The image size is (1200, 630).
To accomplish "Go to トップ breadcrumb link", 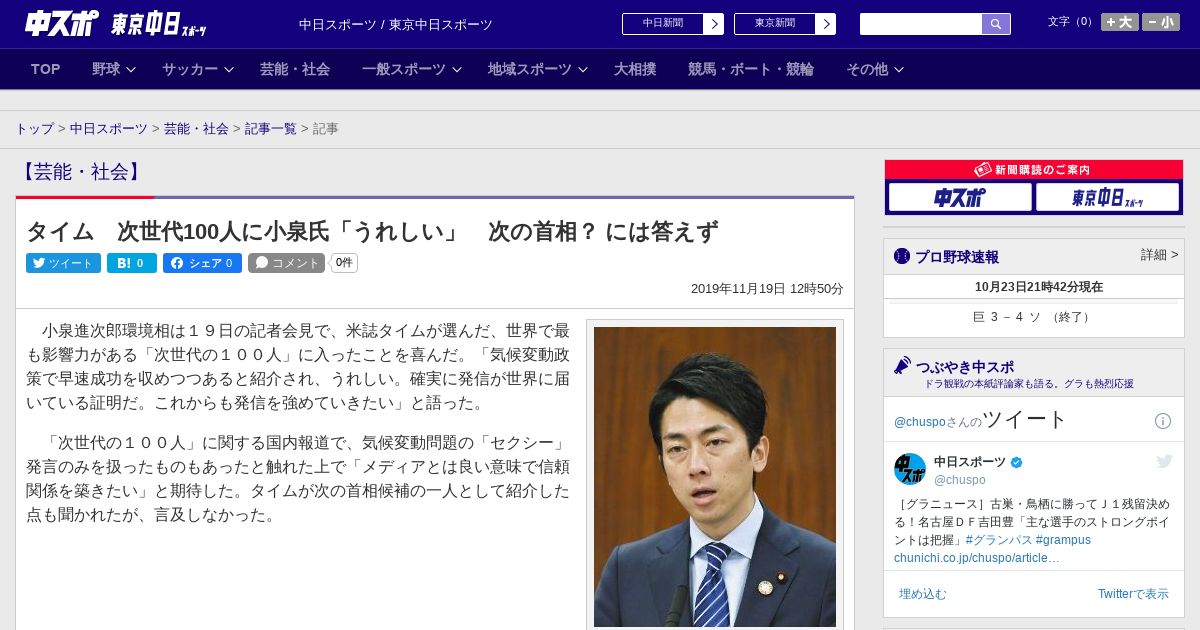I will [35, 129].
